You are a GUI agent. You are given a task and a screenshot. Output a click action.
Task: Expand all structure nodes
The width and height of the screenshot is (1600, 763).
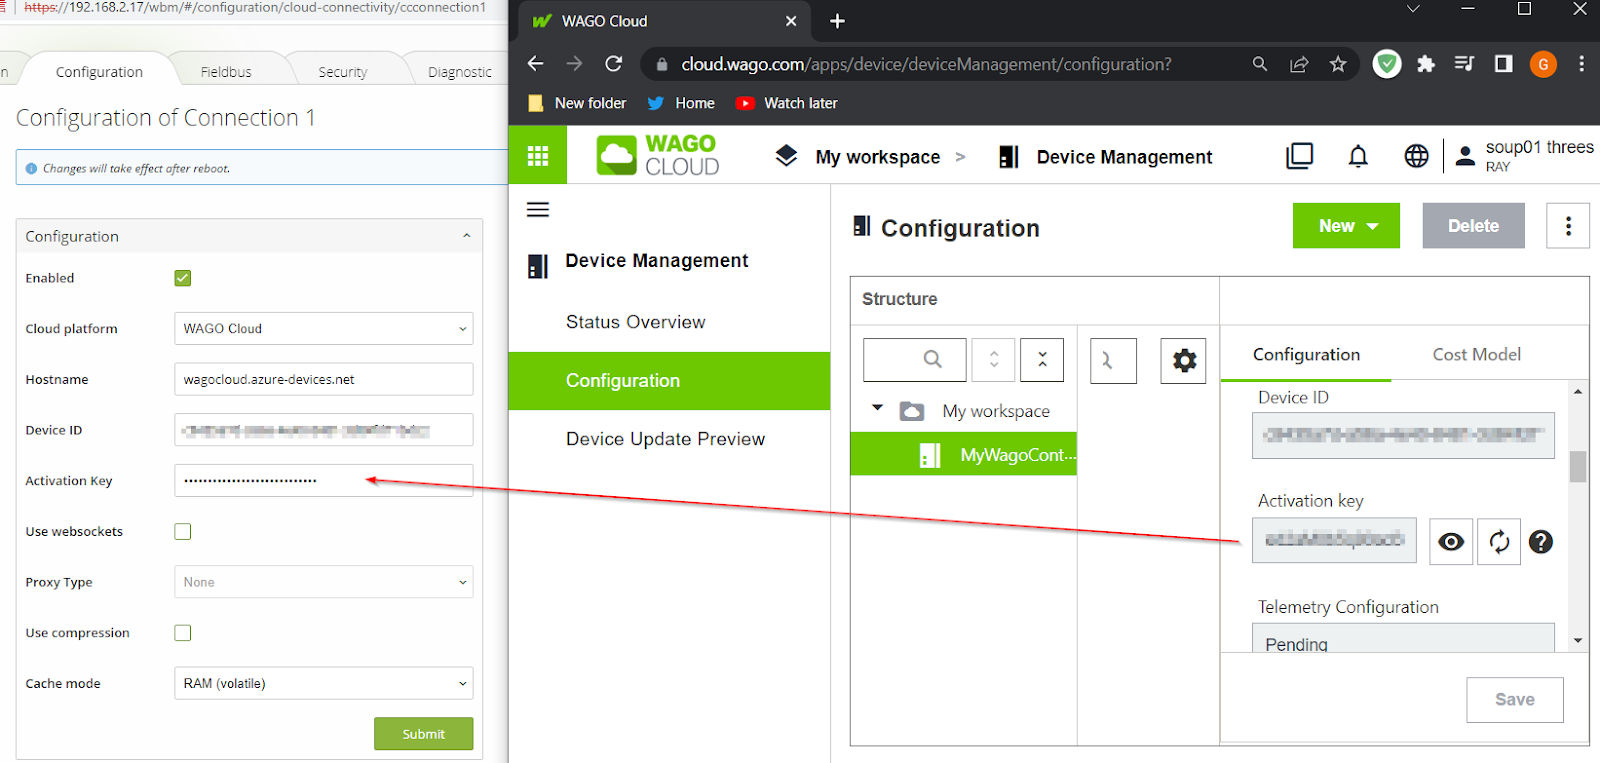point(994,359)
